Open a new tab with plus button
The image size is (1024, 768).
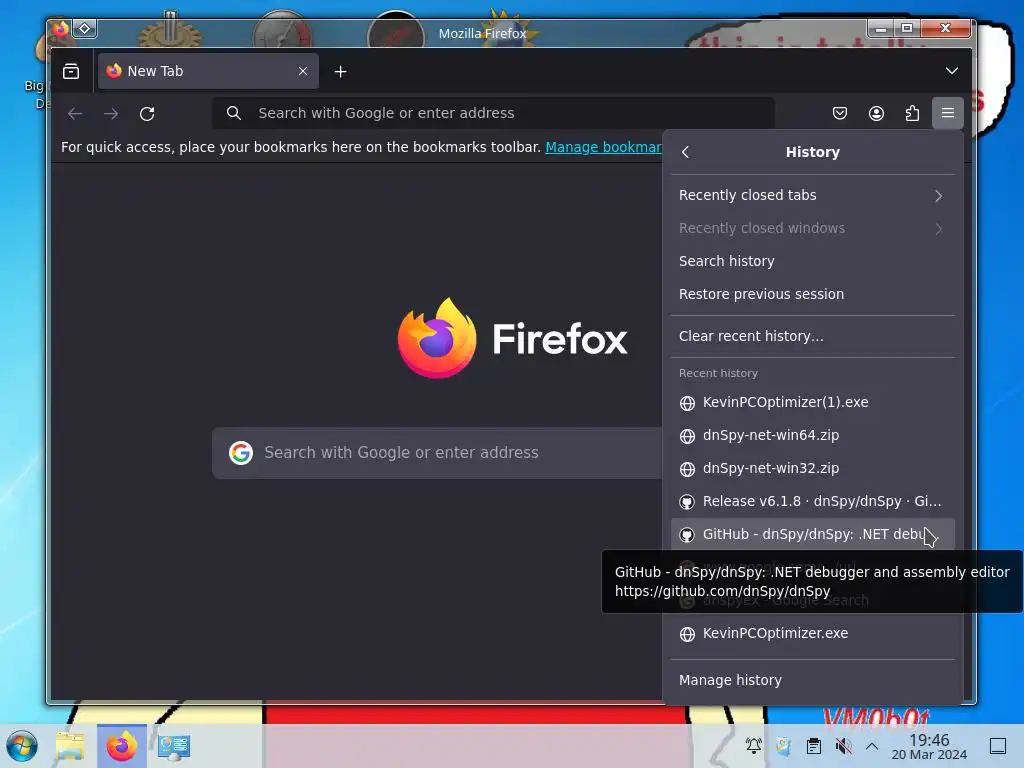(340, 72)
